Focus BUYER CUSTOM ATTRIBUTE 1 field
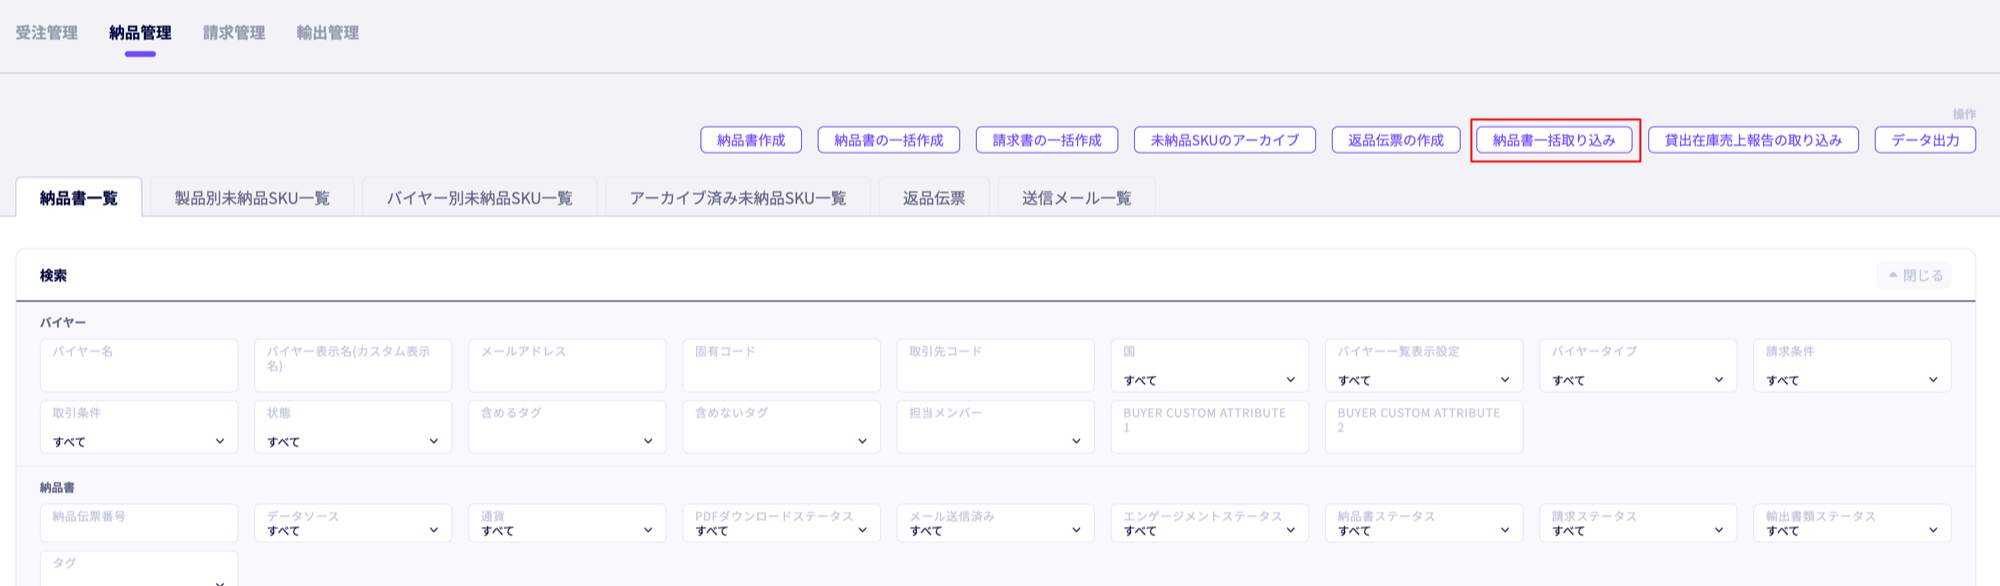The image size is (2000, 586). tap(1210, 427)
